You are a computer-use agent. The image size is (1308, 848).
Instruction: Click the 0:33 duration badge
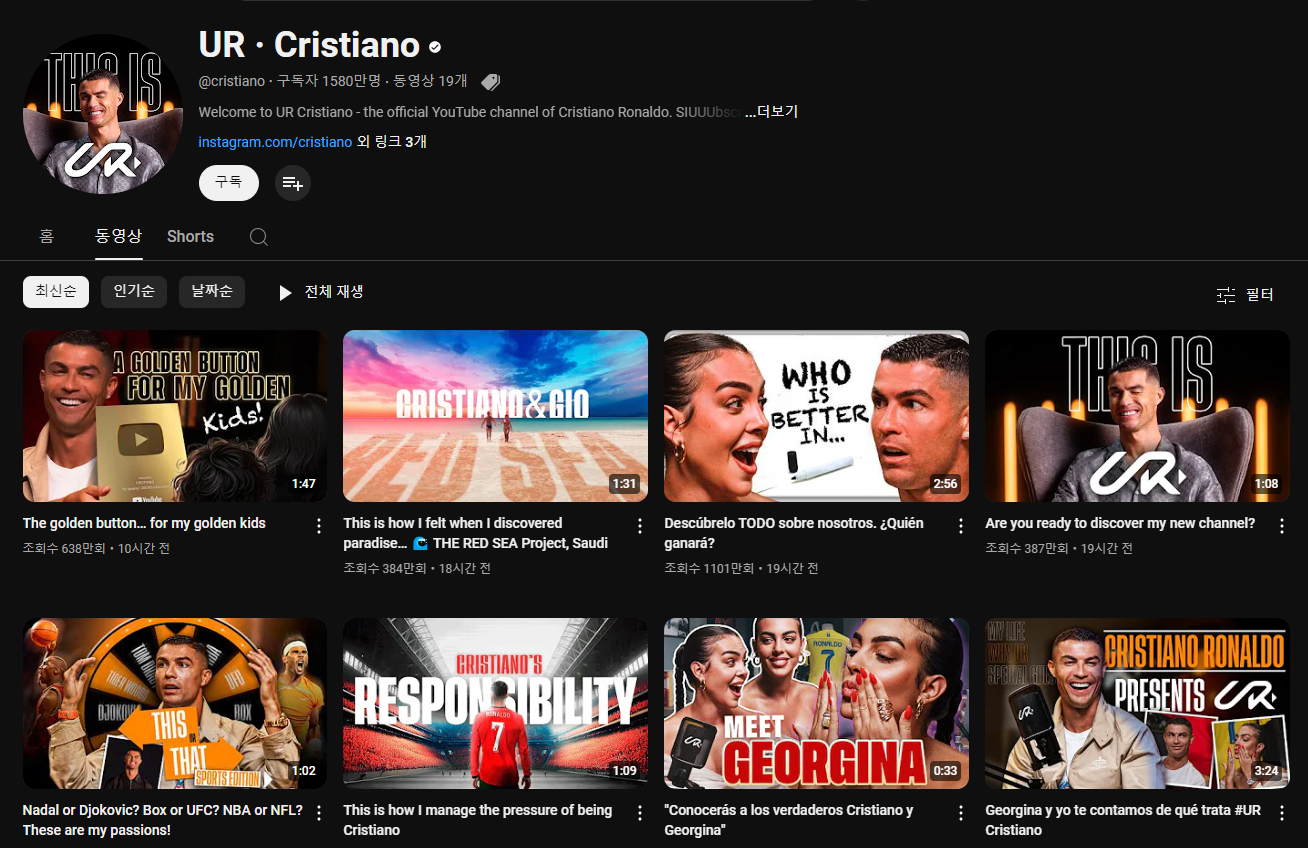click(945, 771)
